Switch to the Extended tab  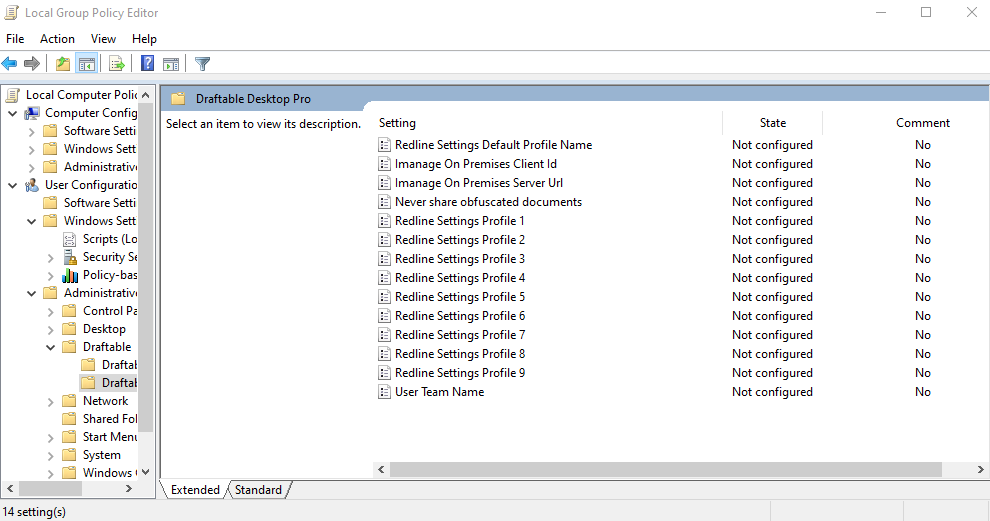point(195,489)
